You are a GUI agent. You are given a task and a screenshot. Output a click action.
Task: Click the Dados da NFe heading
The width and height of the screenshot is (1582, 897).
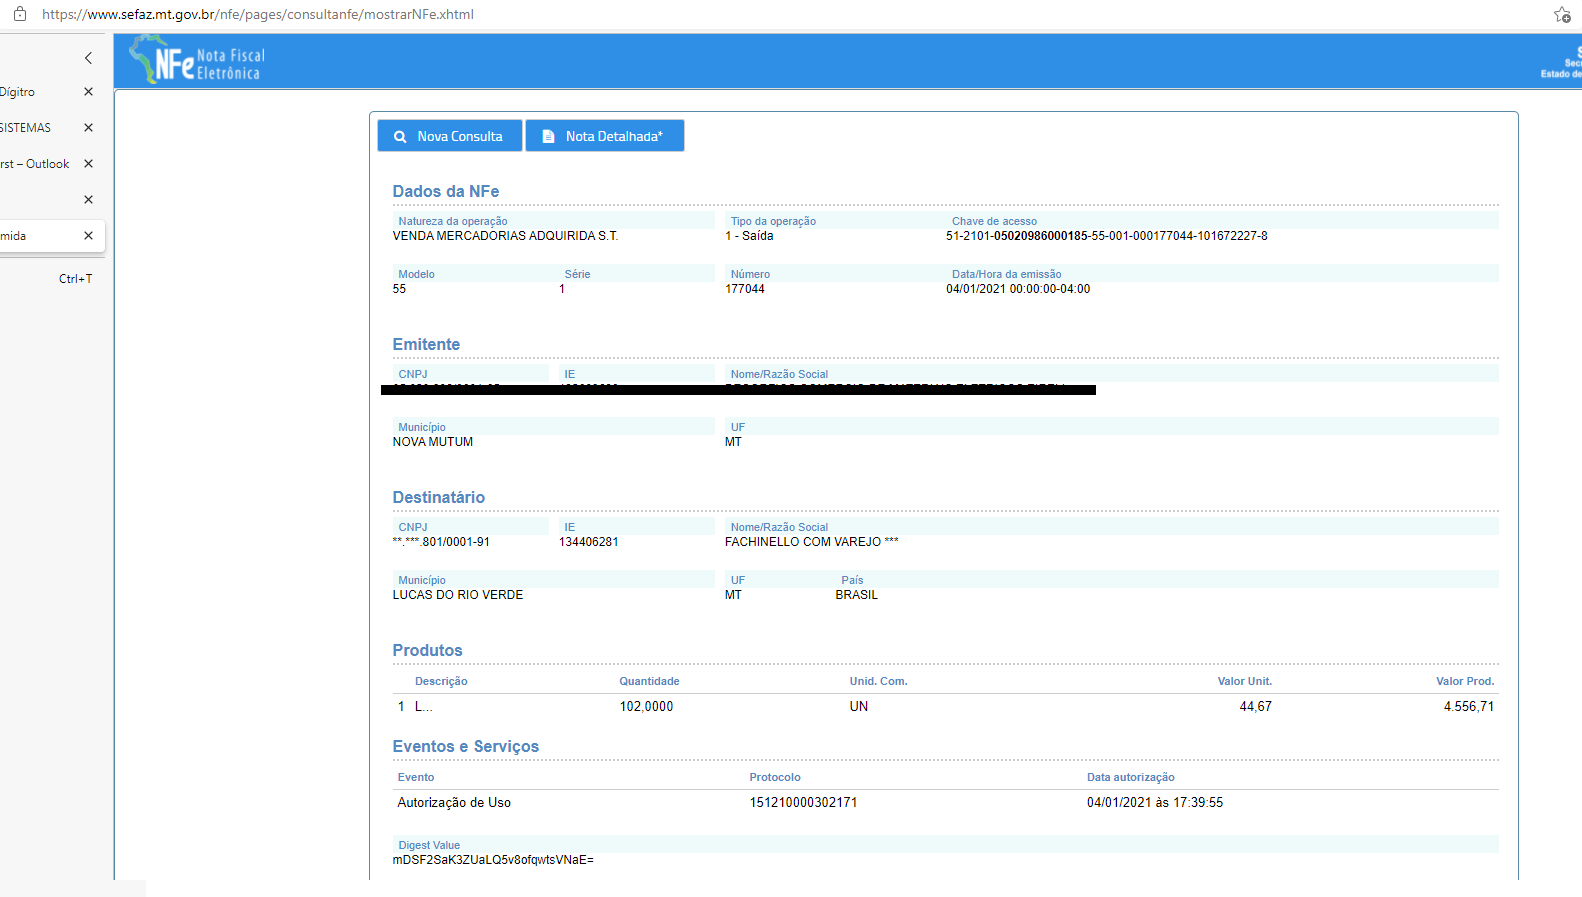point(446,191)
